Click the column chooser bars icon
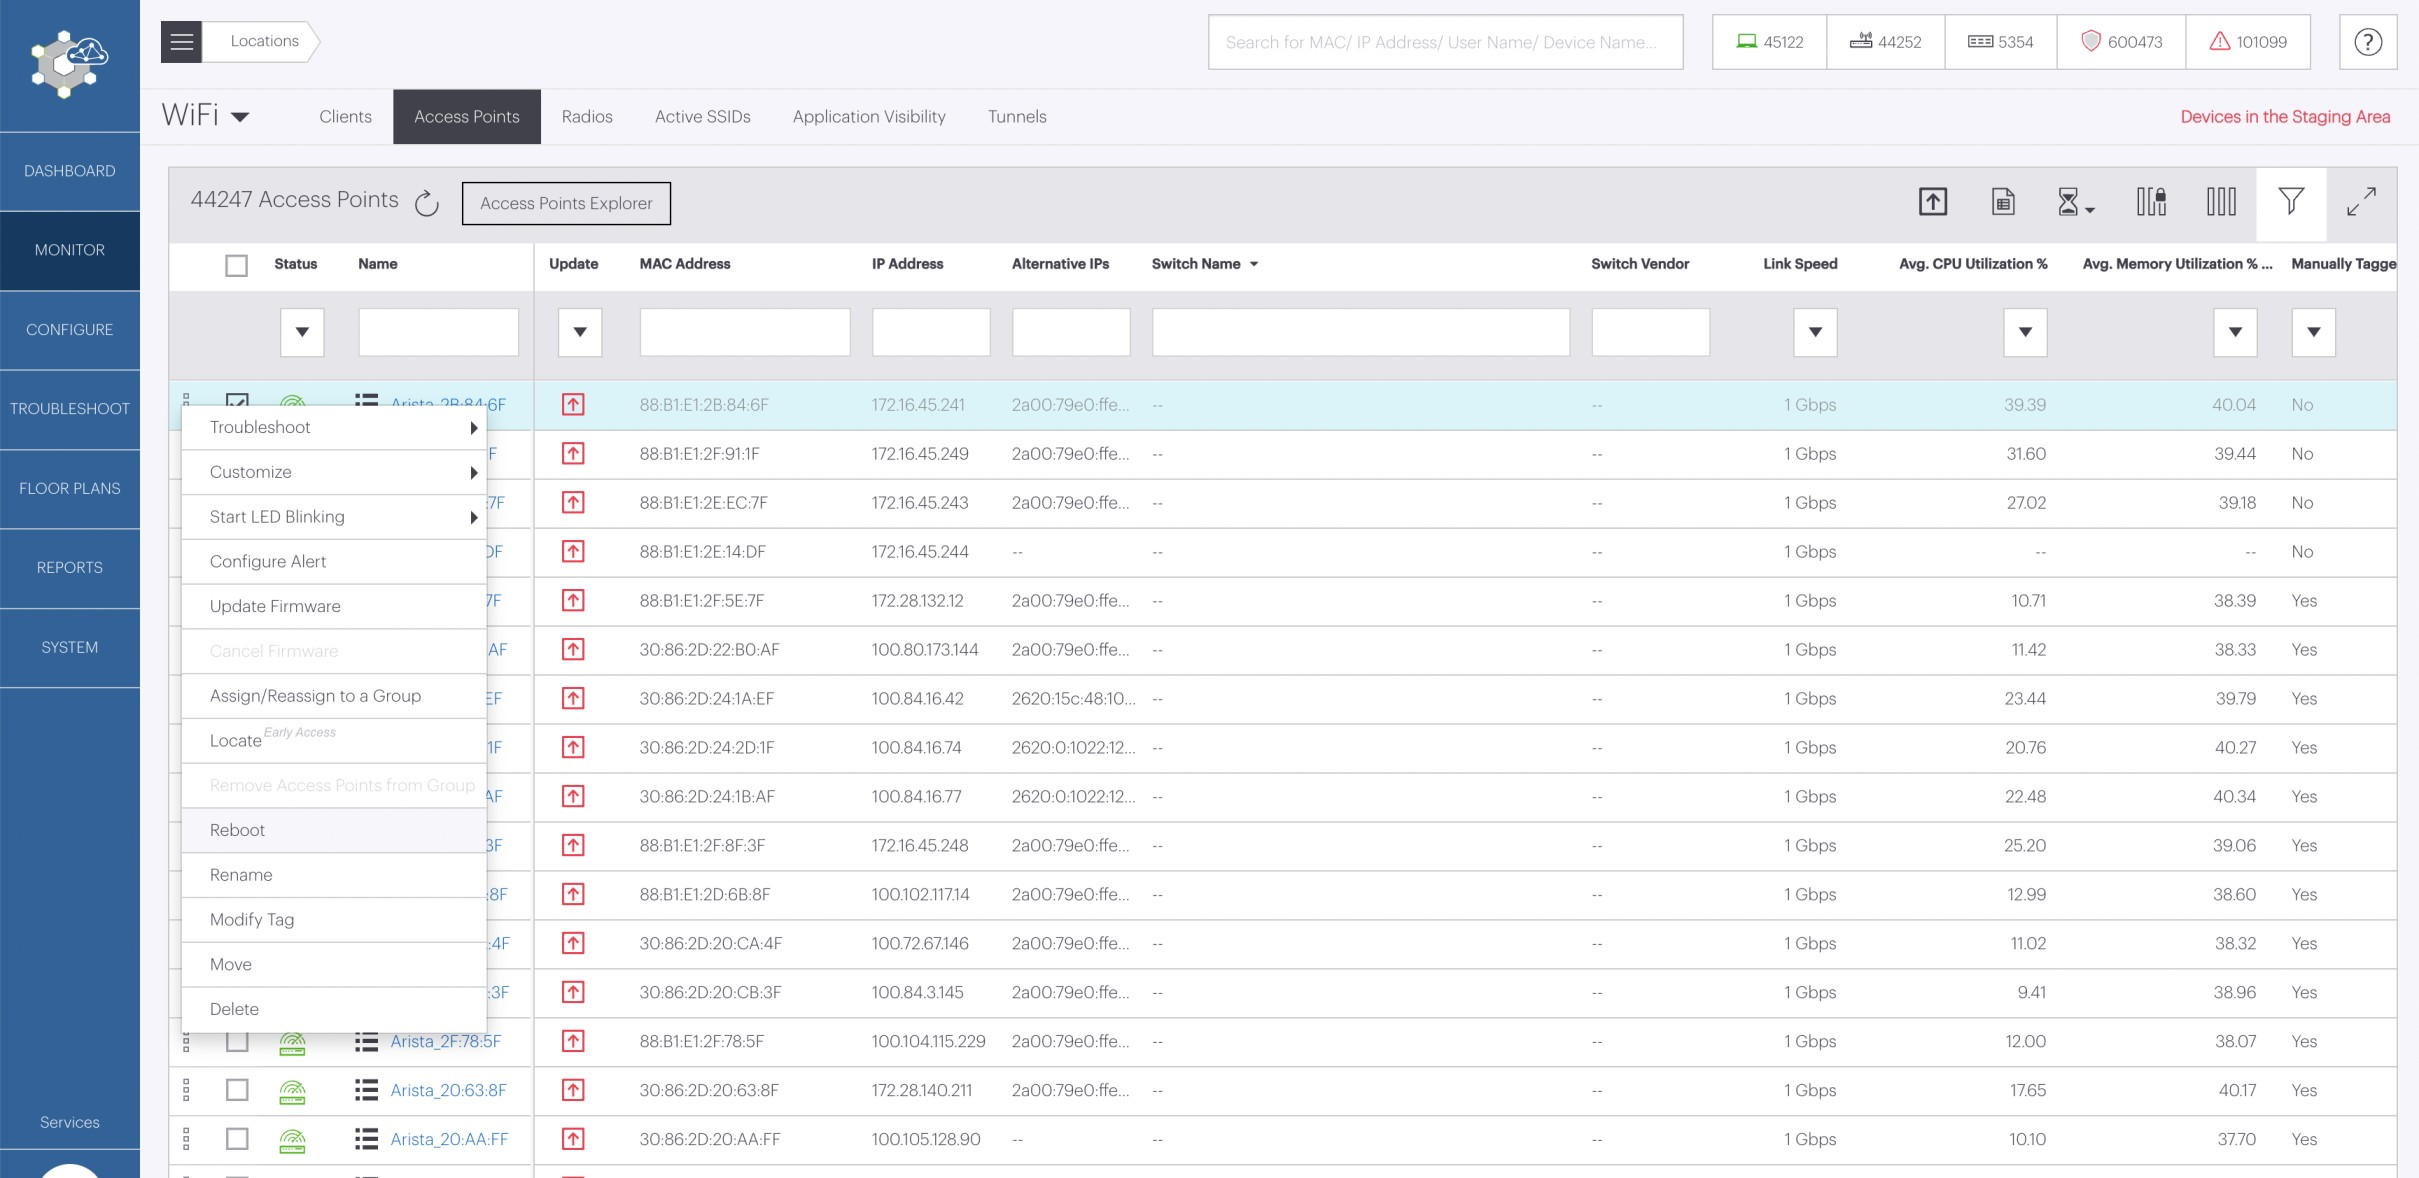The image size is (2419, 1178). (x=2221, y=202)
